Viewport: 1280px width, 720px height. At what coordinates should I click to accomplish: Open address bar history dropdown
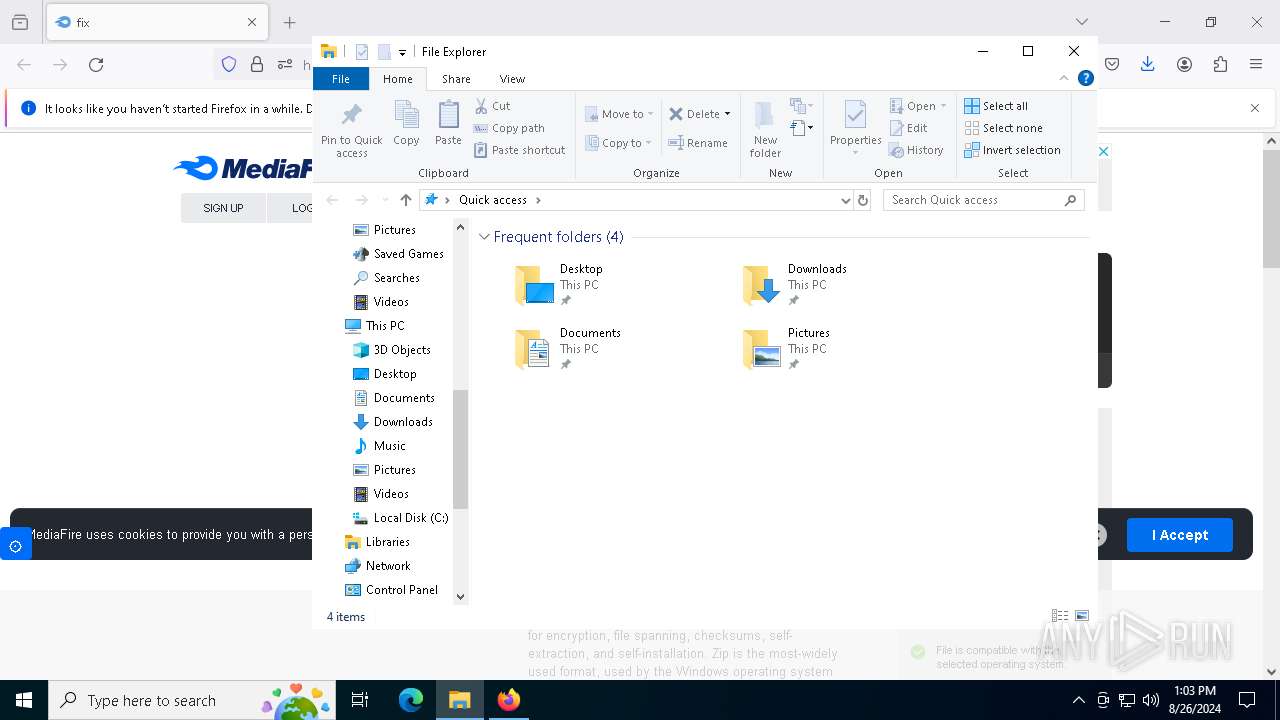click(846, 200)
